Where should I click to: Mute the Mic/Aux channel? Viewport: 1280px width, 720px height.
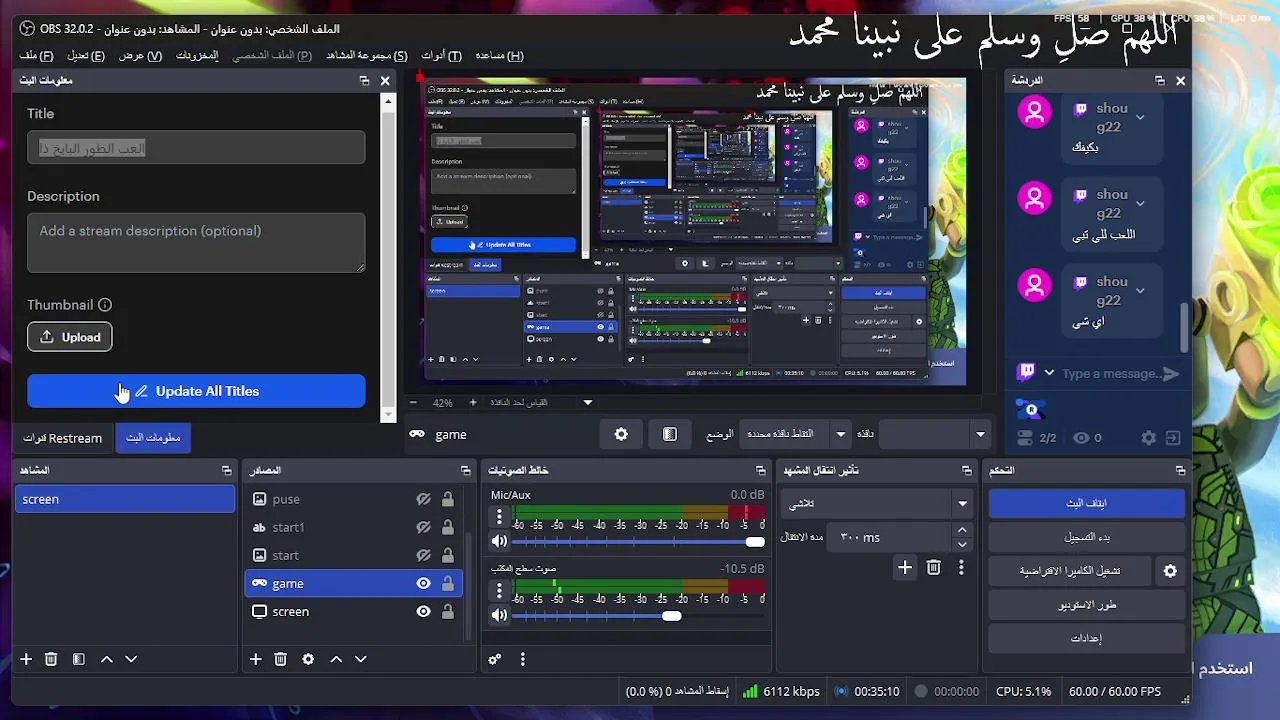(499, 541)
